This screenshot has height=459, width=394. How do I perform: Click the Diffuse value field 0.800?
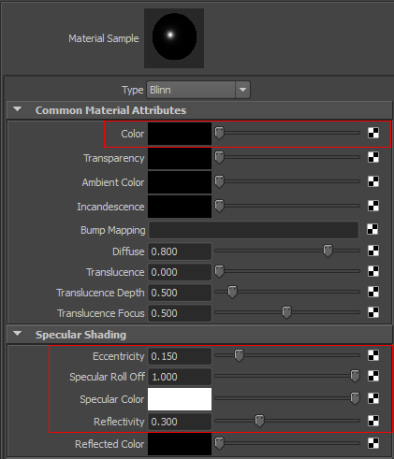(180, 251)
